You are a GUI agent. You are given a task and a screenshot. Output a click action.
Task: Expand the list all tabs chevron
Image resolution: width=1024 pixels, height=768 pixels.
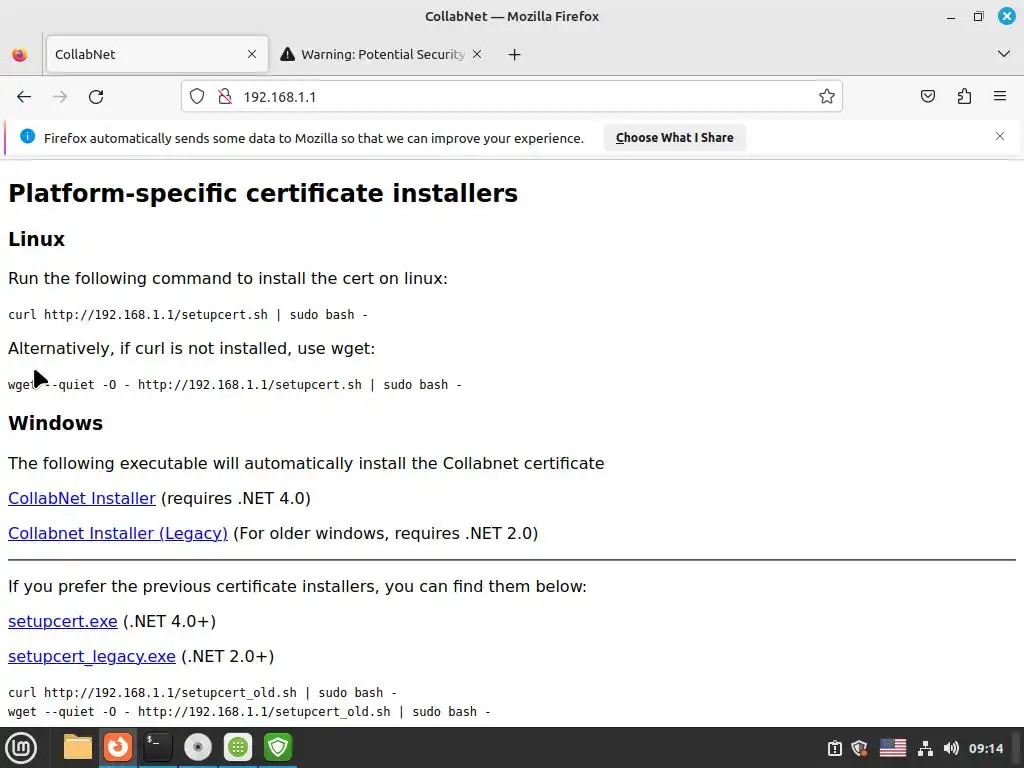coord(1004,54)
